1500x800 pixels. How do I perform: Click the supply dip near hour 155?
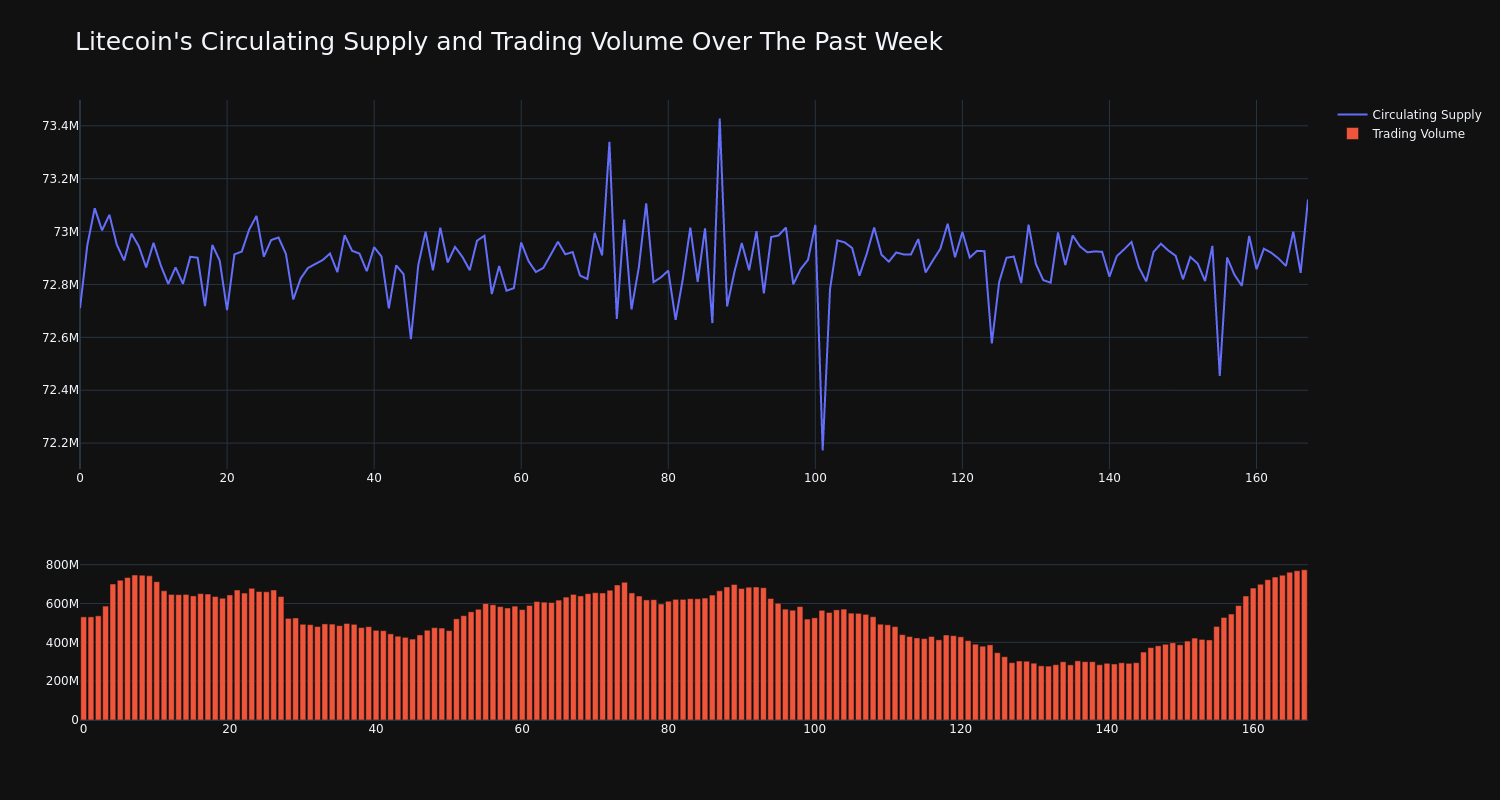coord(1219,375)
